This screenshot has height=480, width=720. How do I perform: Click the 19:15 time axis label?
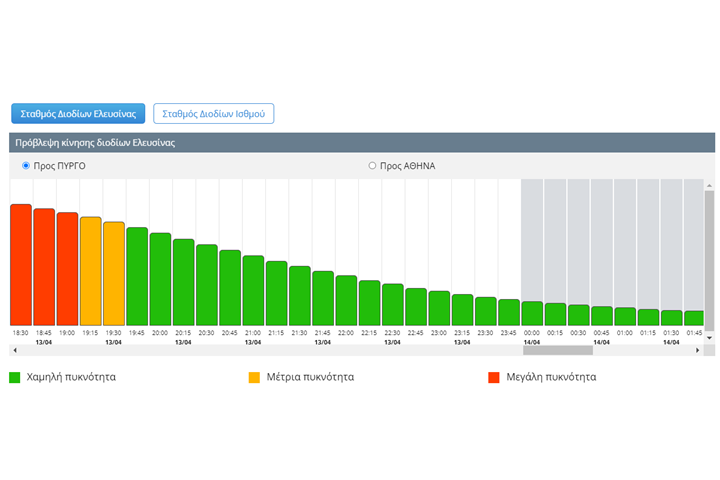[x=90, y=333]
